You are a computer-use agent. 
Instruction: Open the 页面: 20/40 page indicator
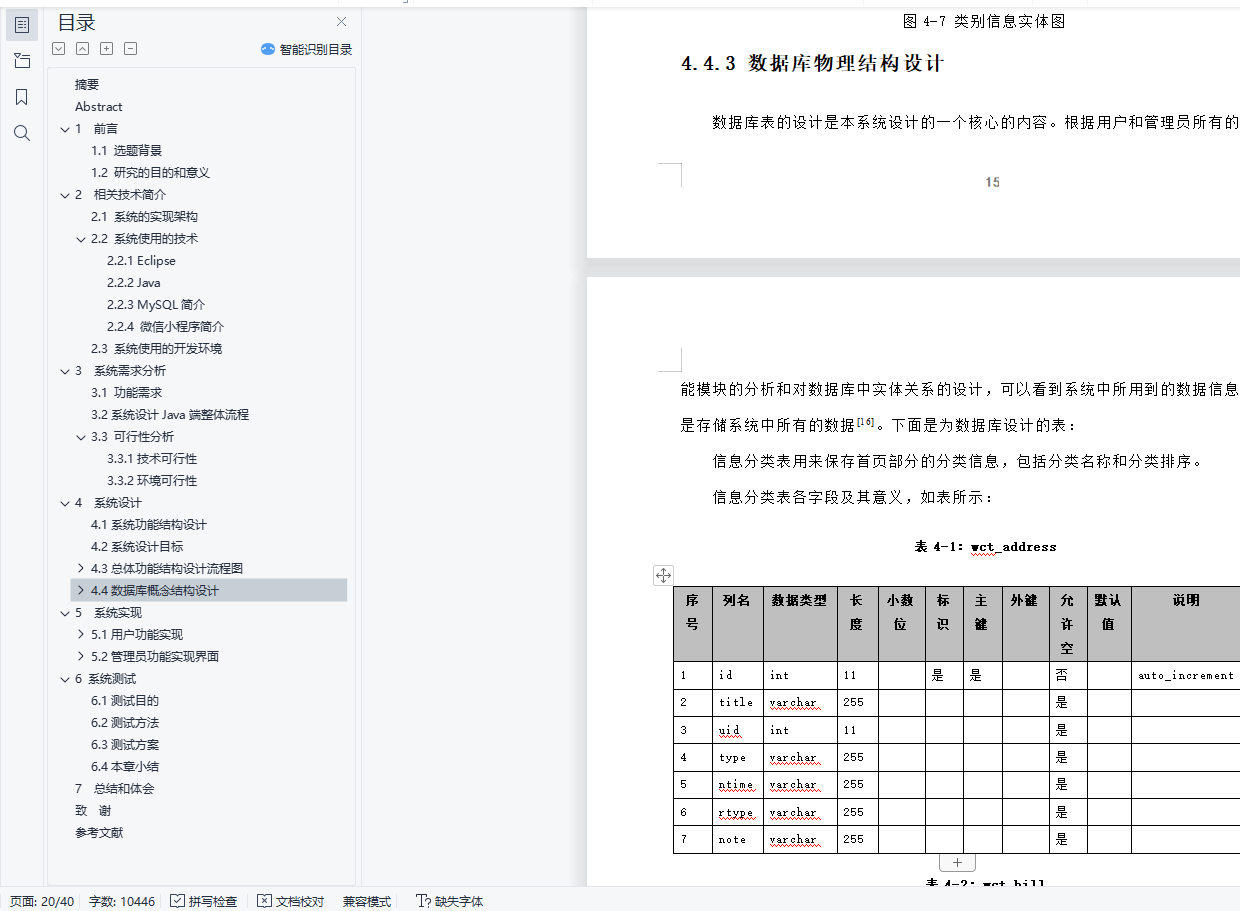tap(42, 901)
